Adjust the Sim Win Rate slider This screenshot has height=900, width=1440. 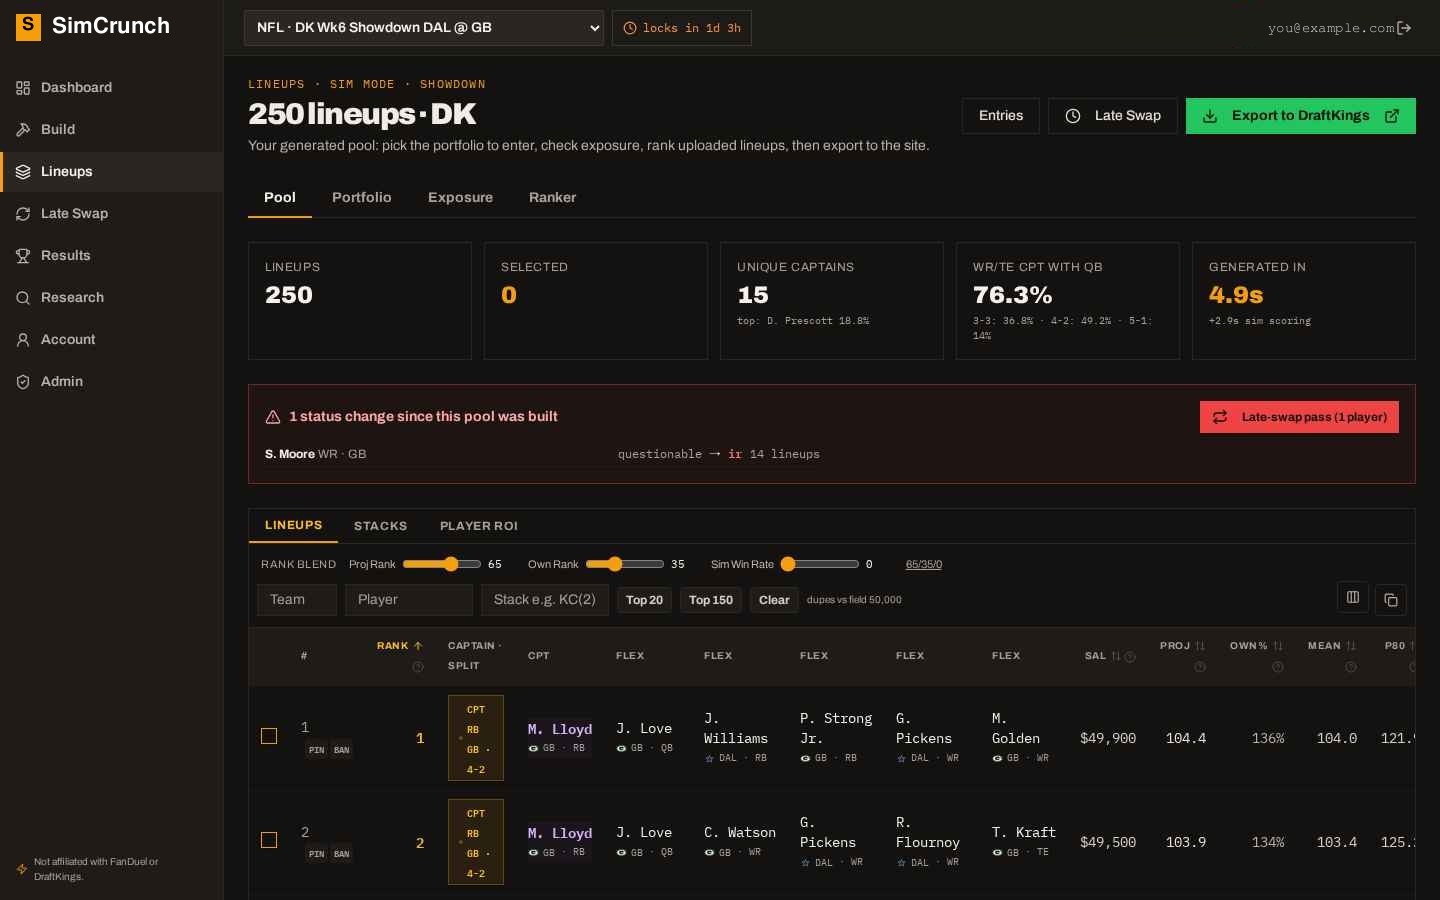(820, 564)
